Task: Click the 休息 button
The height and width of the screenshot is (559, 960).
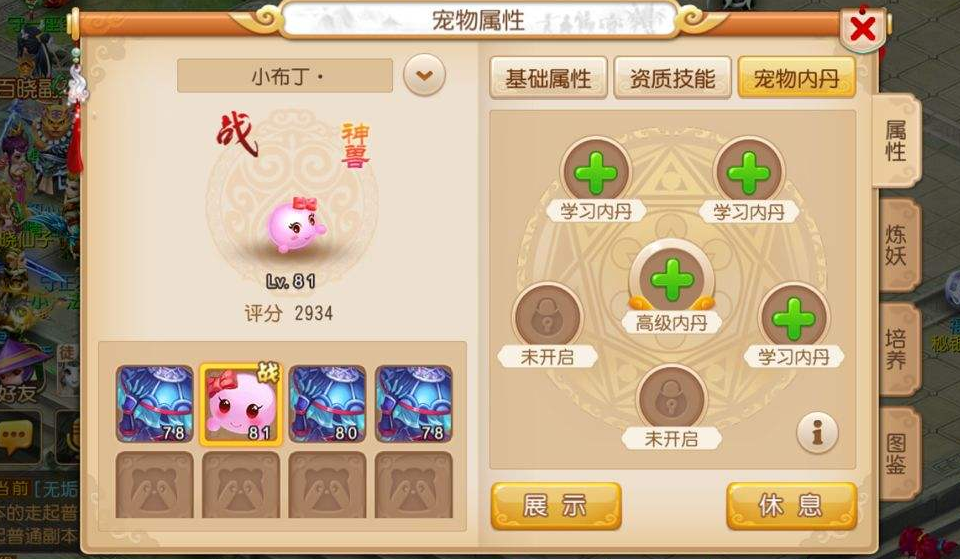Action: (791, 506)
